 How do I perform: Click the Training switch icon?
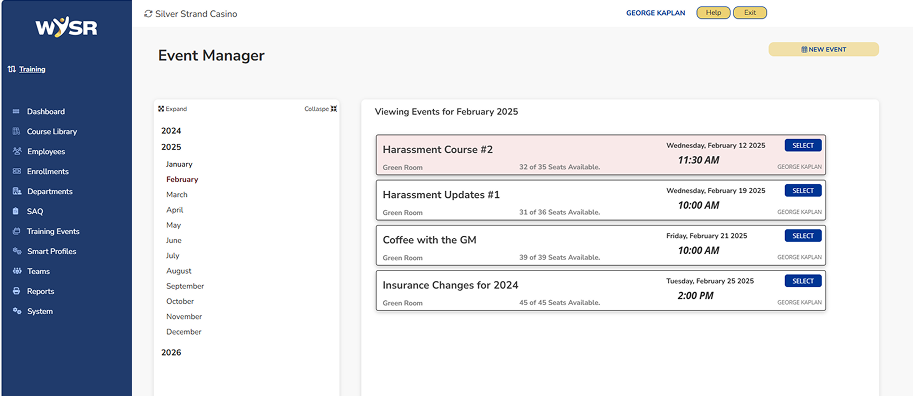[12, 69]
